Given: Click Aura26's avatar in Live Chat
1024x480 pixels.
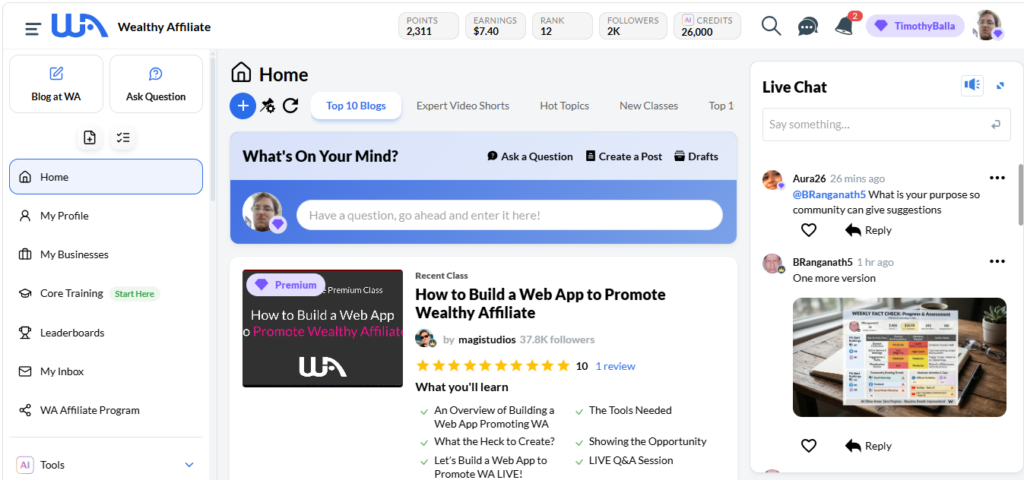Looking at the screenshot, I should pos(773,180).
